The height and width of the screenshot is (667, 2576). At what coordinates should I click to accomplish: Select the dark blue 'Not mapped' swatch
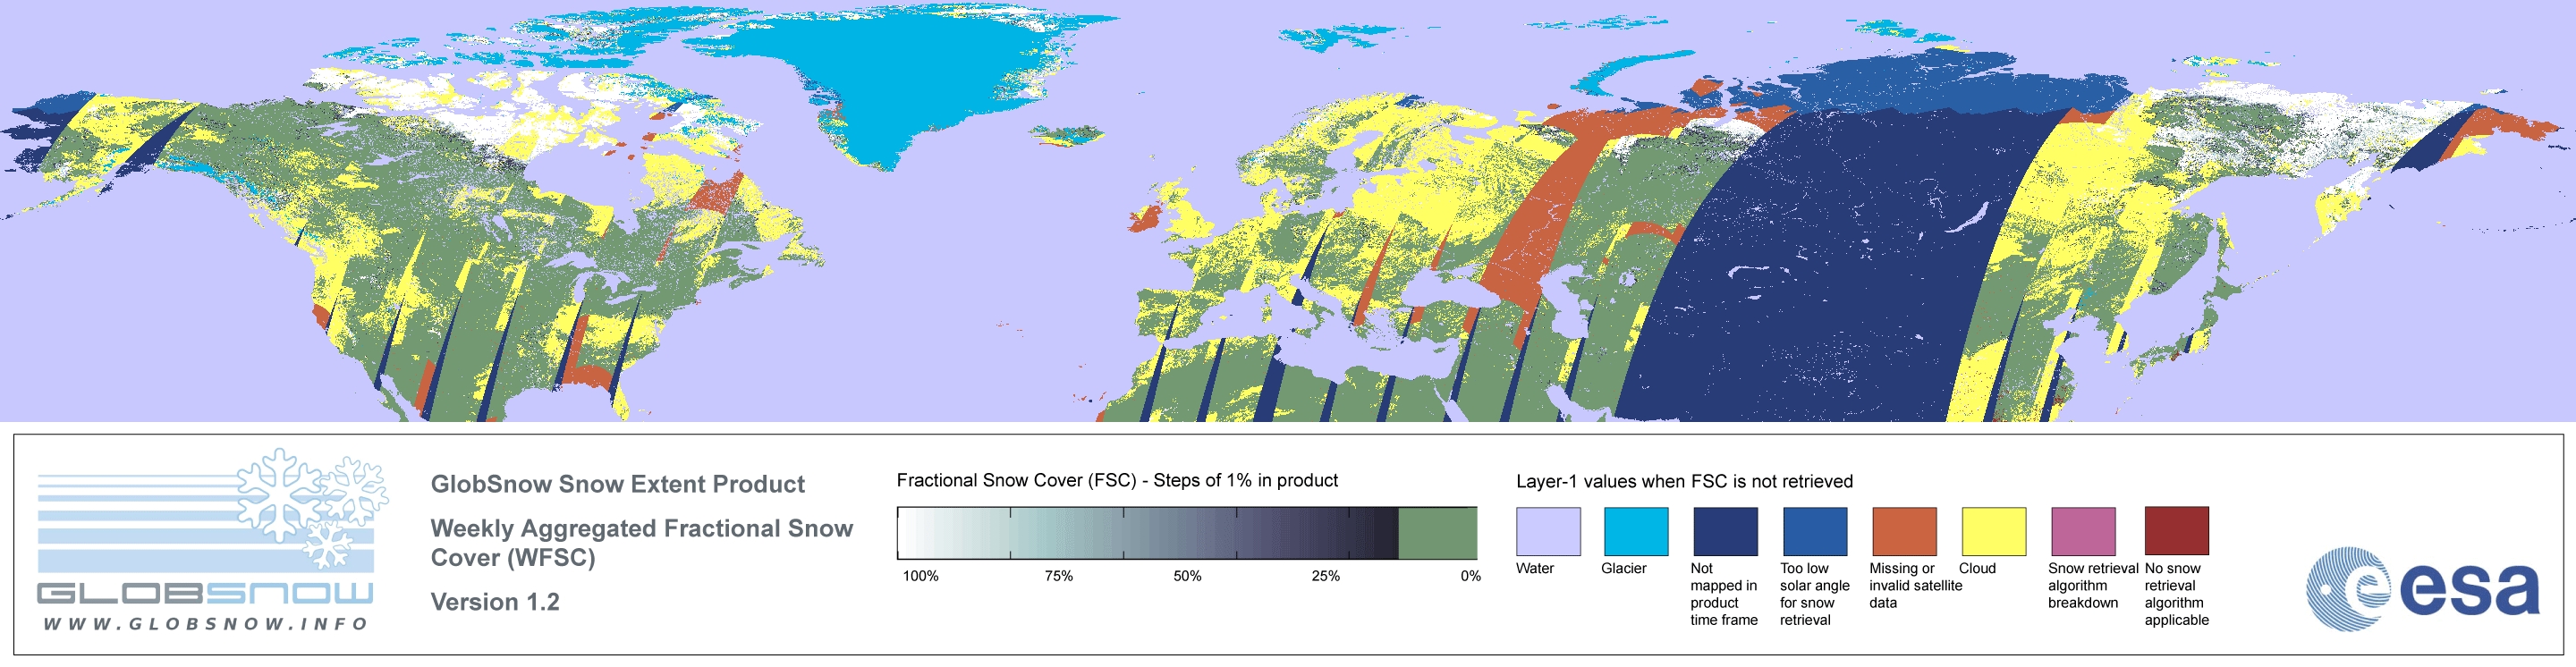click(x=1725, y=531)
